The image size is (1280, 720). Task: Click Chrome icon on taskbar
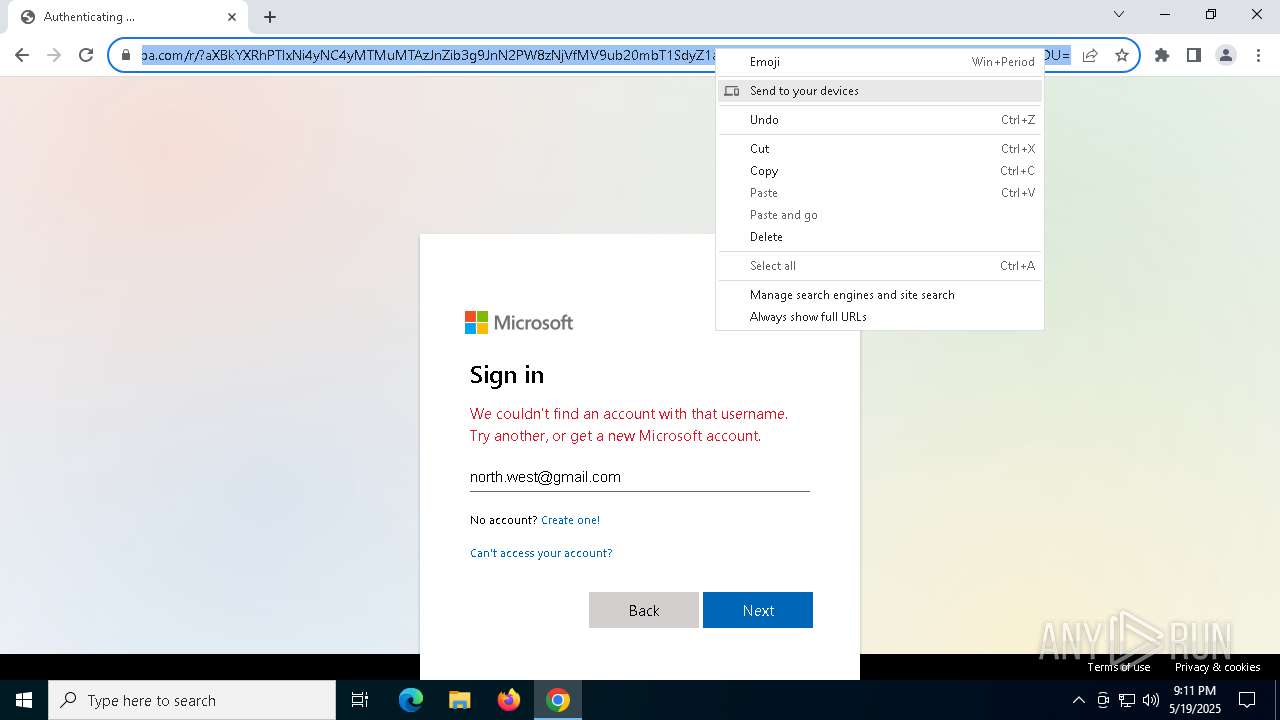(558, 700)
